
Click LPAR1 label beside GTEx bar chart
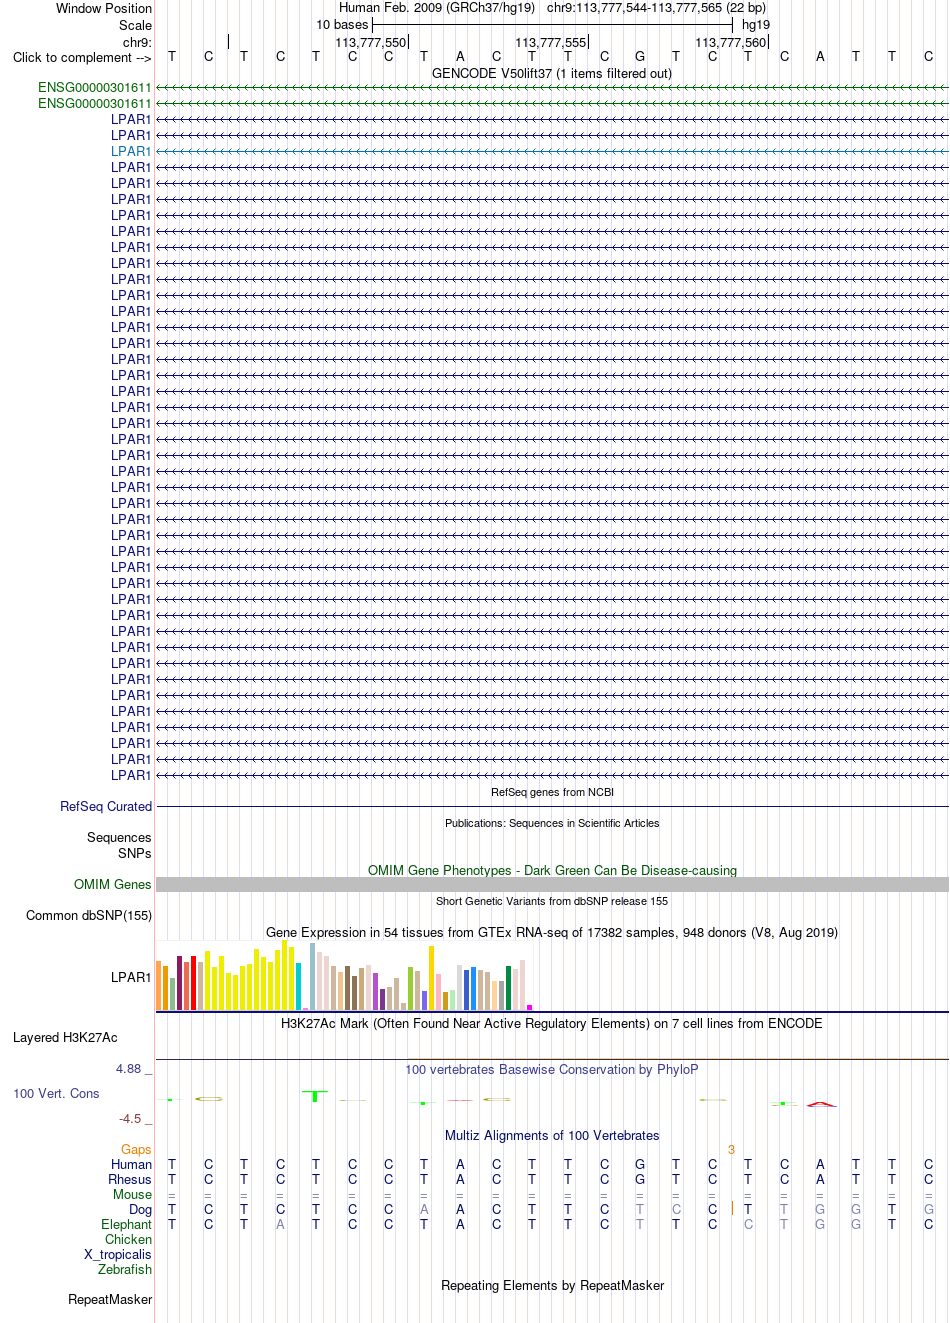(x=131, y=977)
